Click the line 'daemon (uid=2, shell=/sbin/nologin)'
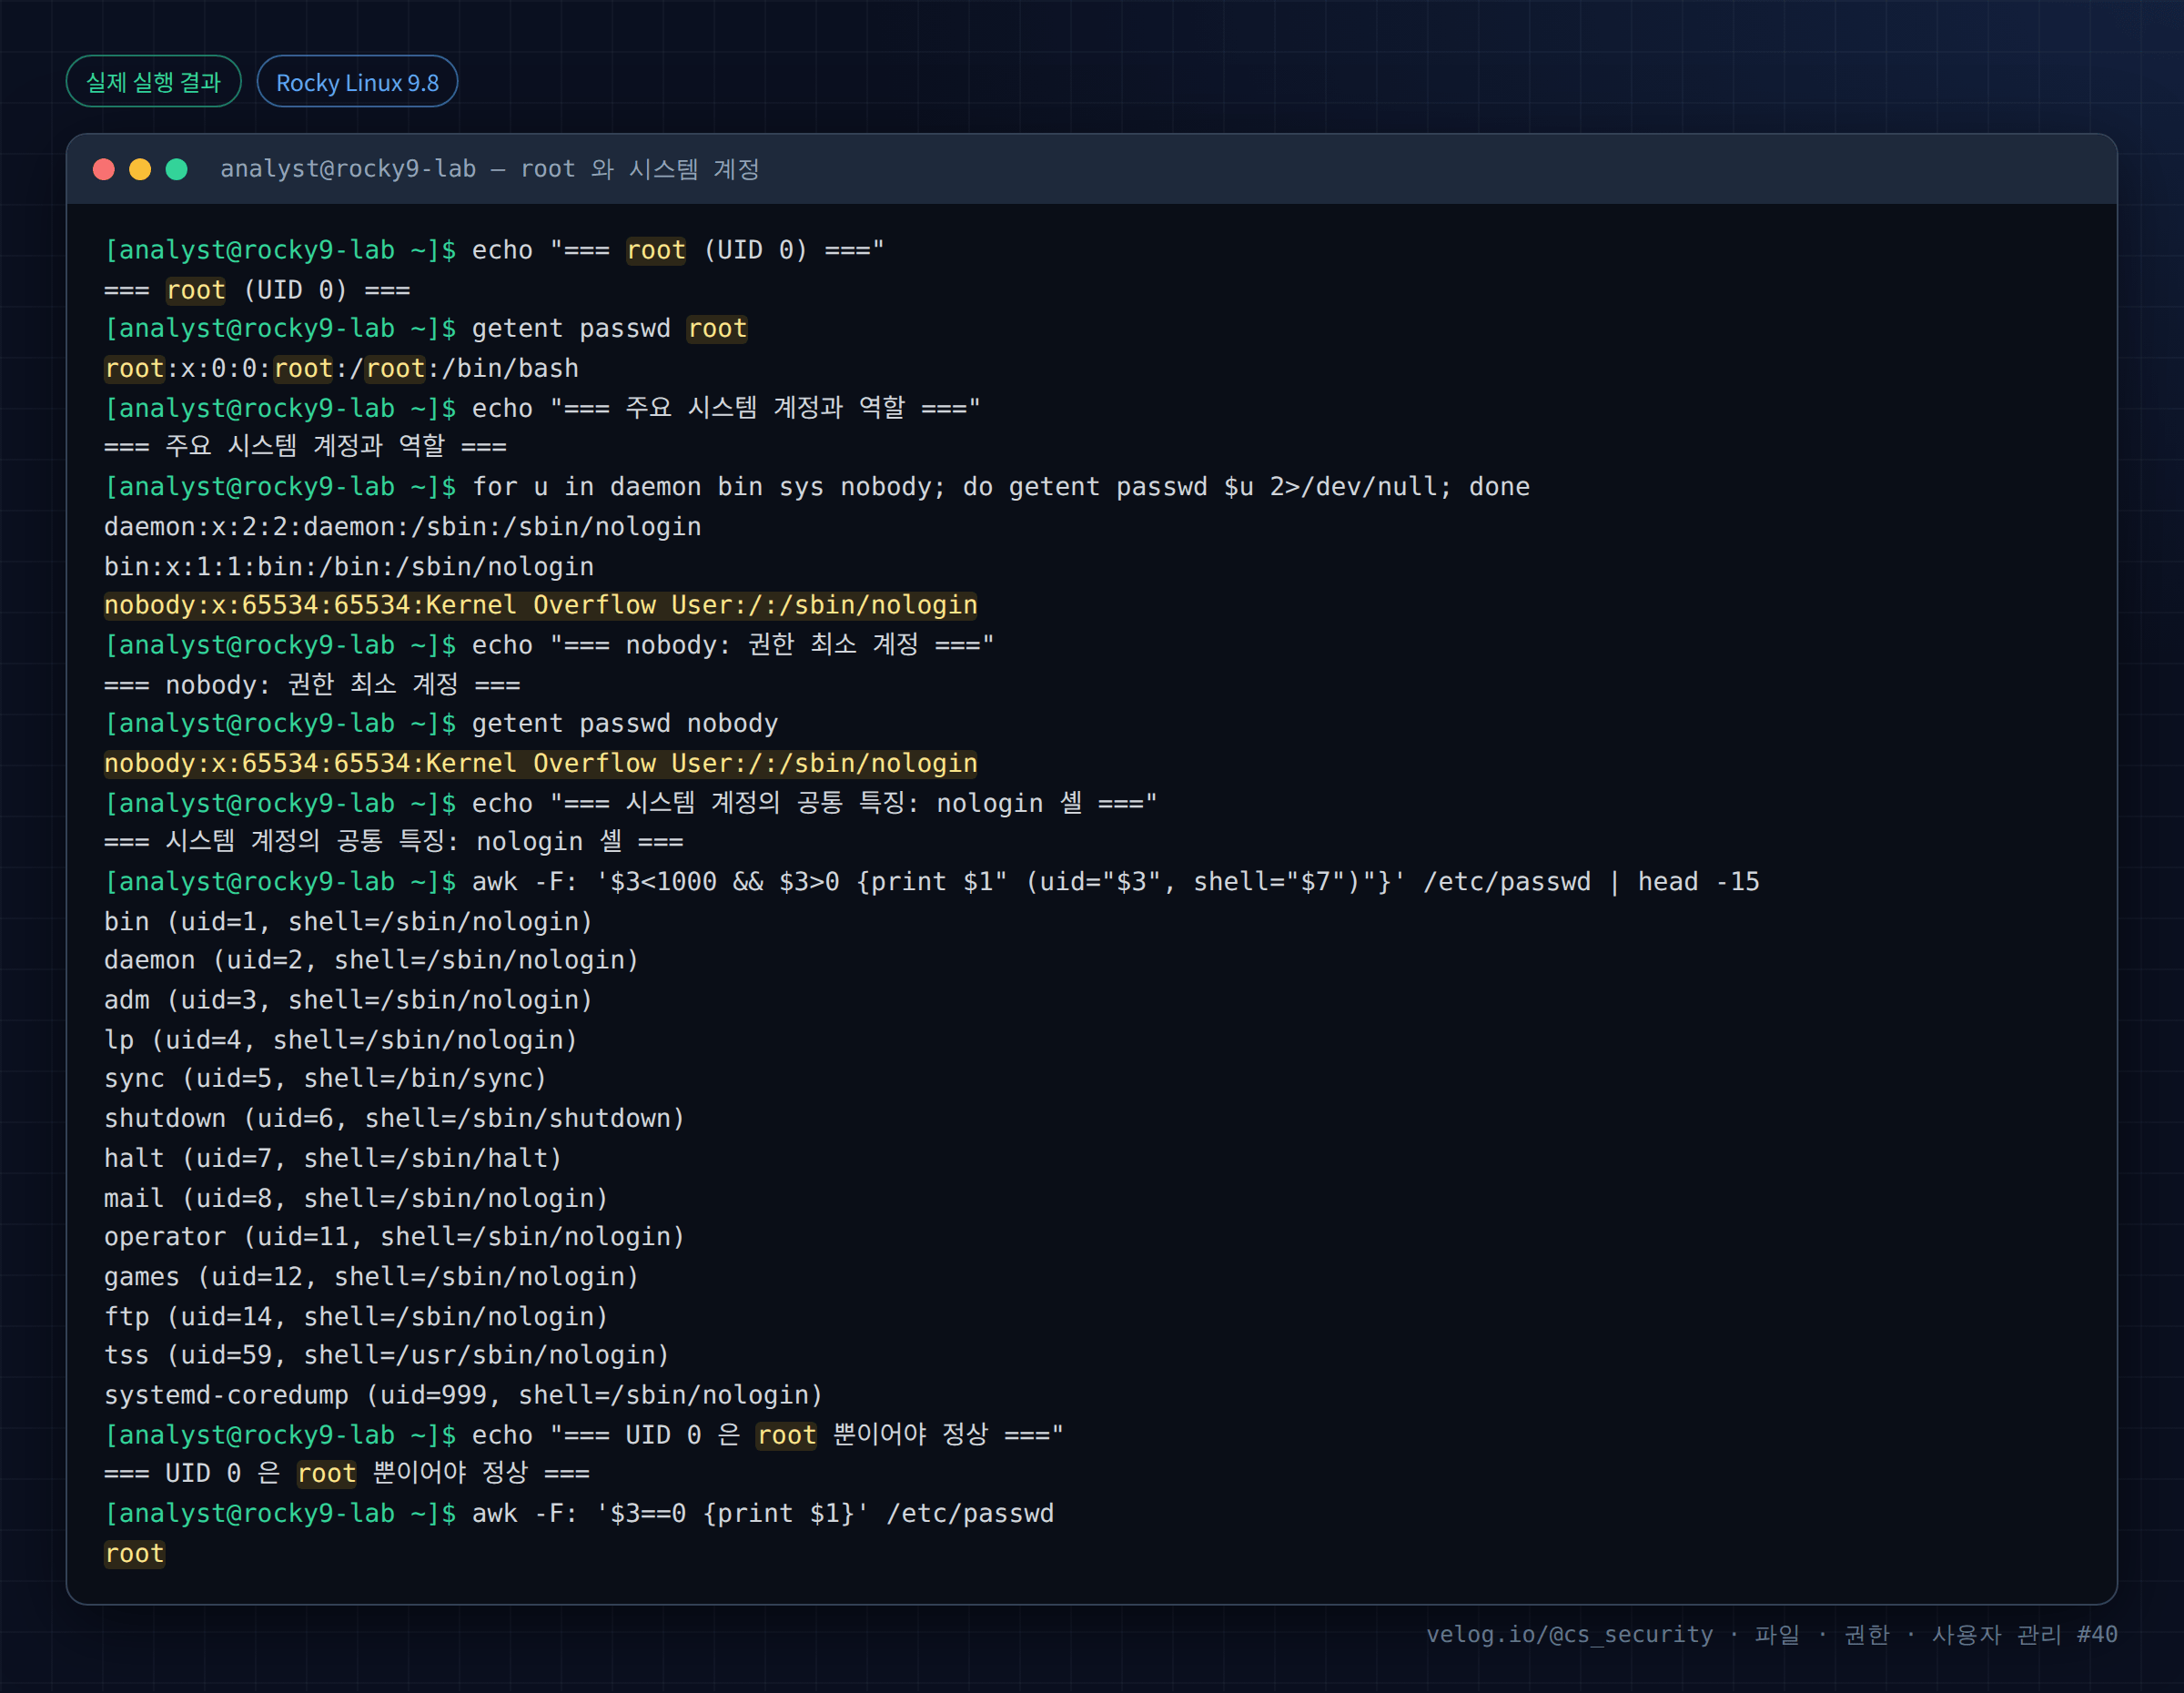The image size is (2184, 1693). 371,960
